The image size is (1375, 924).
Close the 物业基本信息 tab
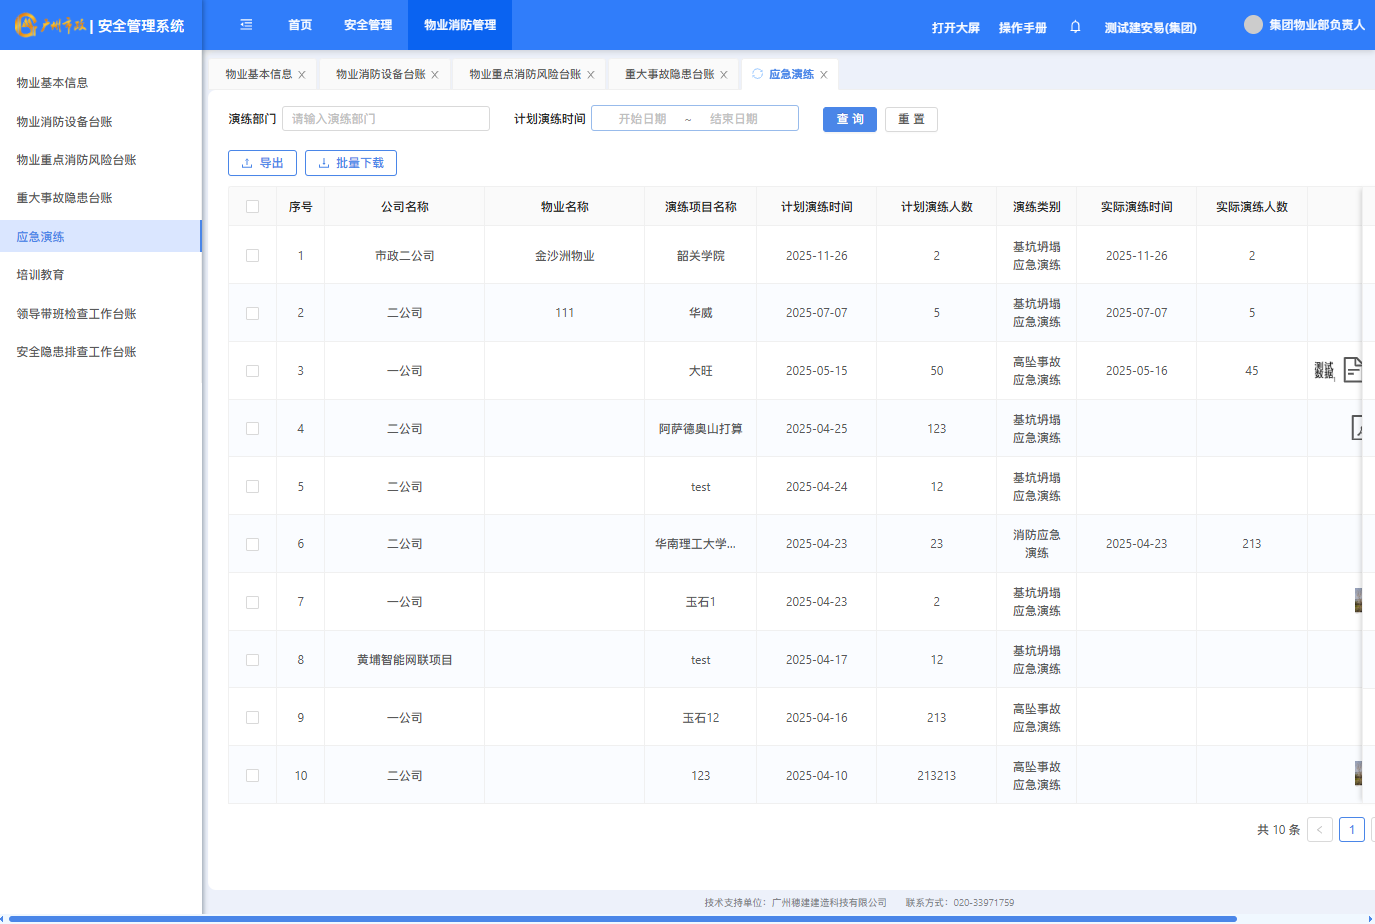tap(302, 75)
